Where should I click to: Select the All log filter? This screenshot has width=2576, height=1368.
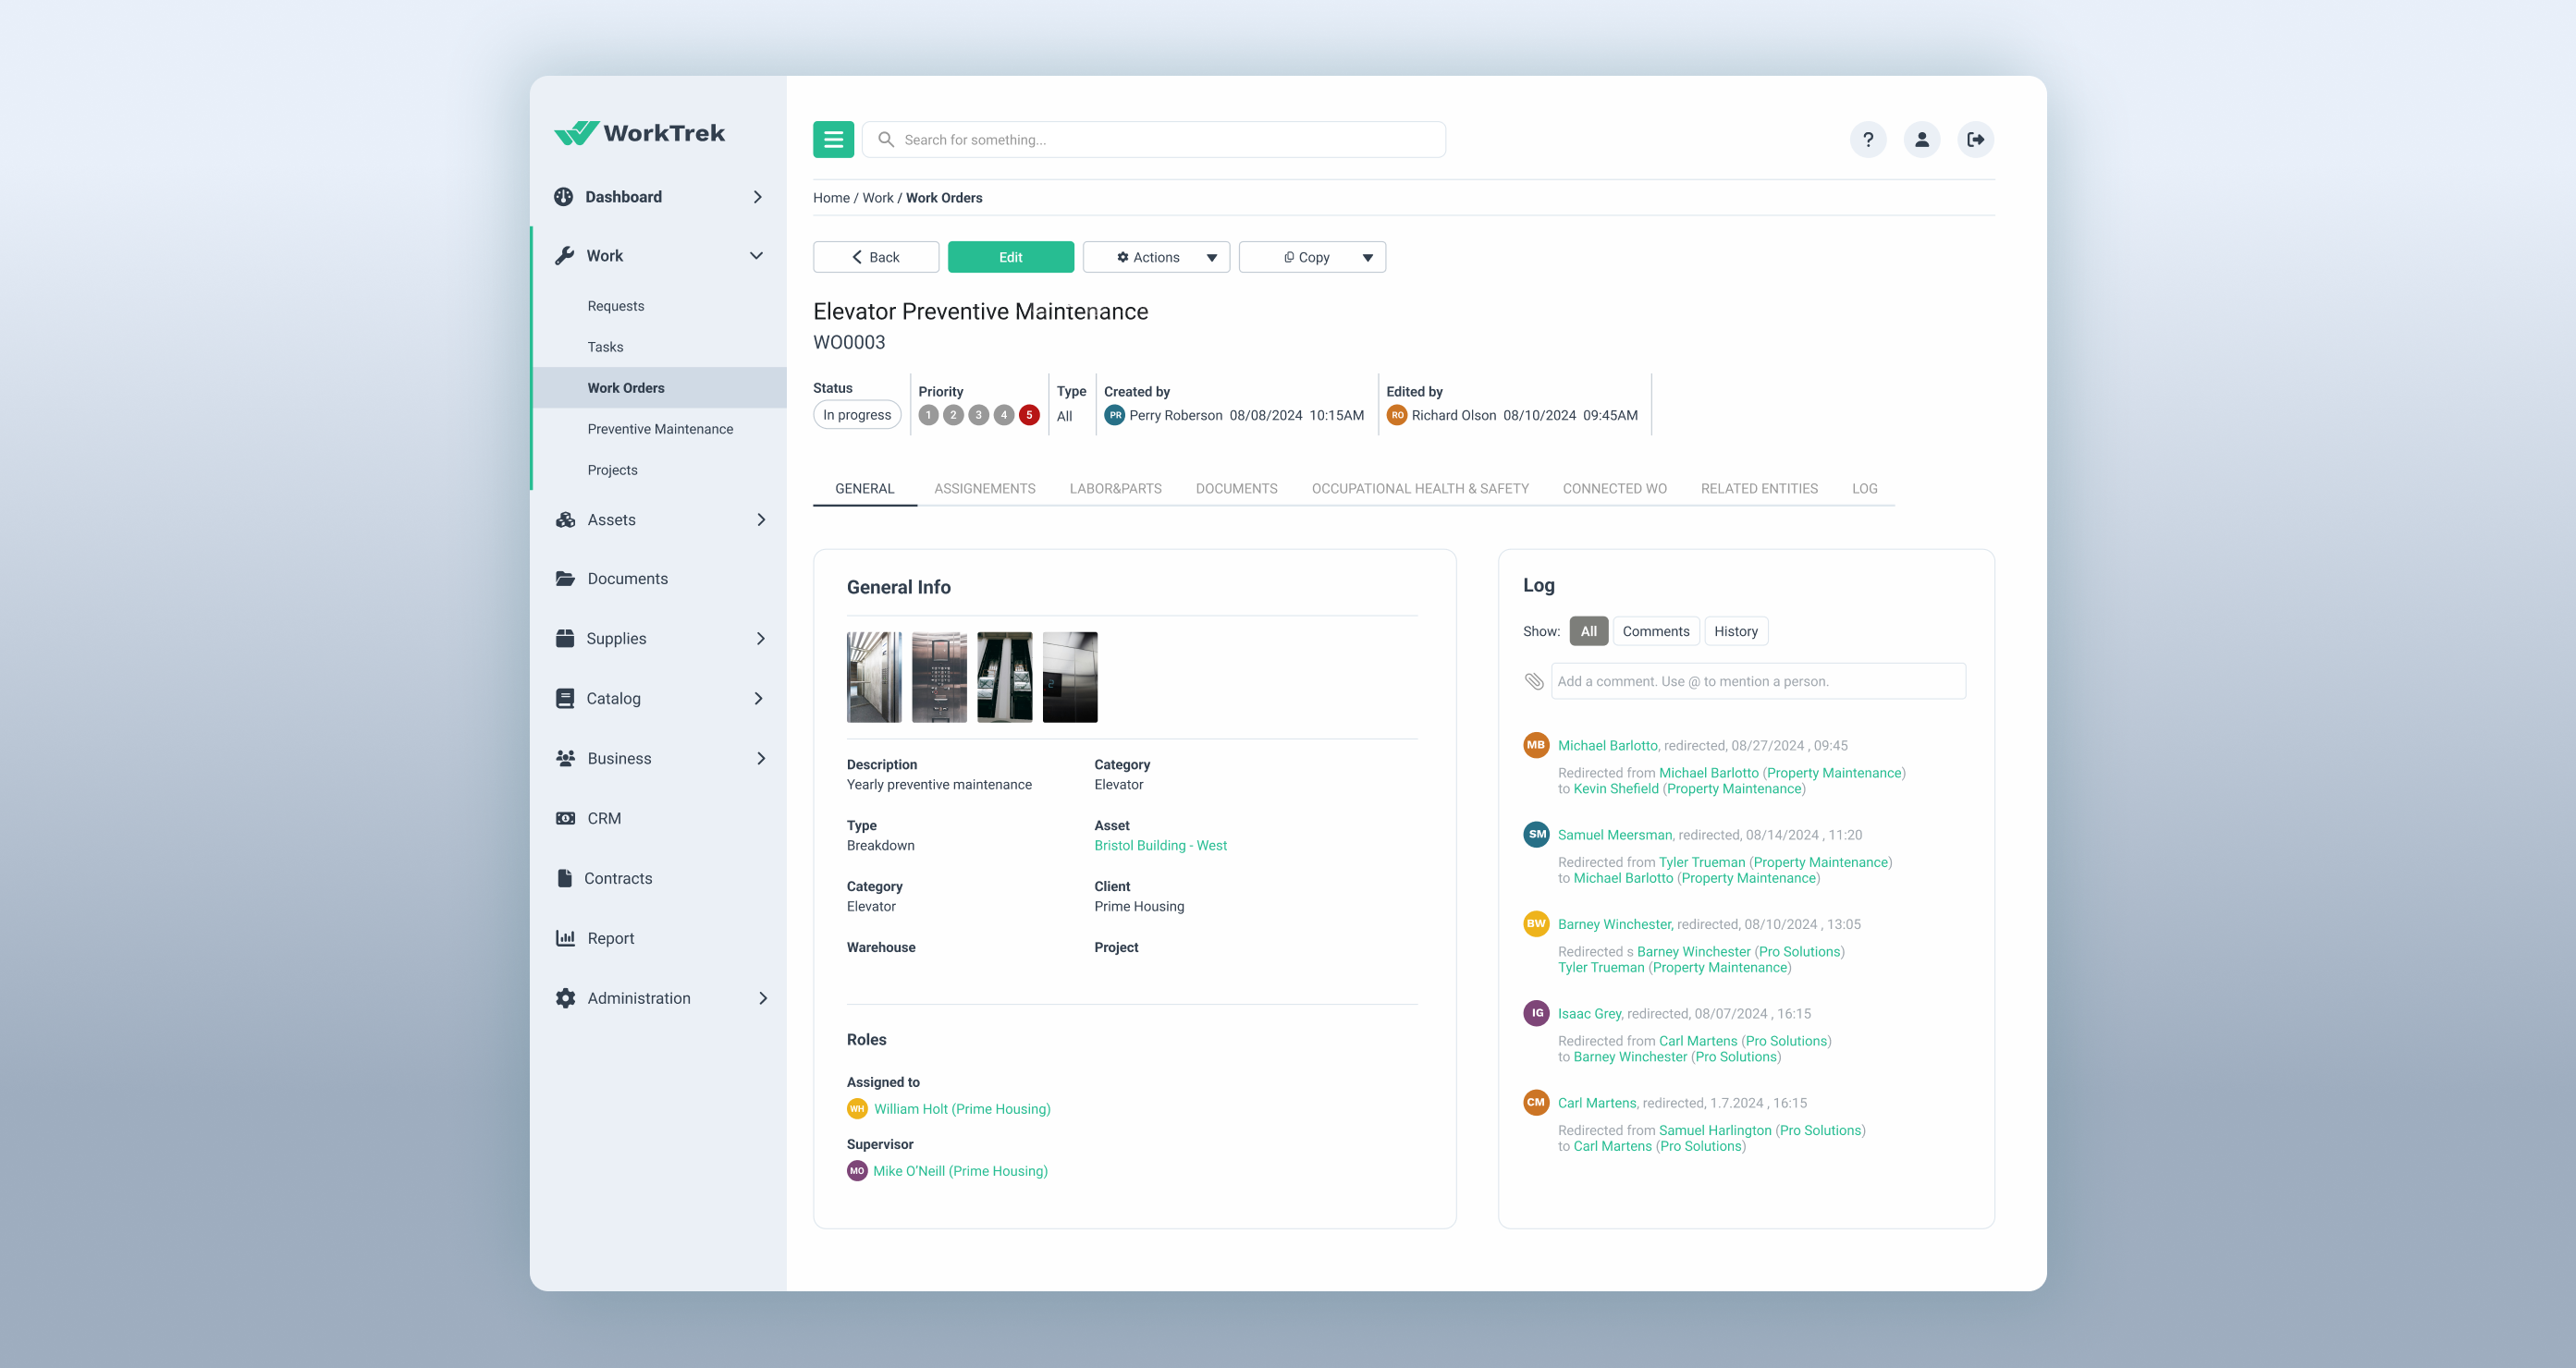pyautogui.click(x=1588, y=631)
